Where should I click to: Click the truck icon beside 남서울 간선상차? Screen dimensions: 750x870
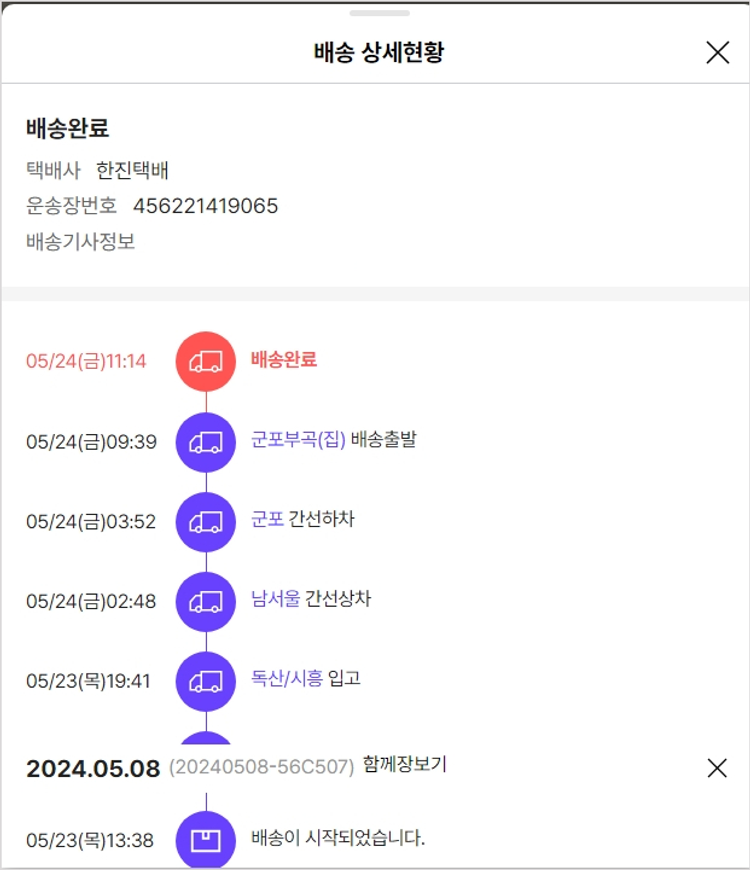tap(206, 601)
